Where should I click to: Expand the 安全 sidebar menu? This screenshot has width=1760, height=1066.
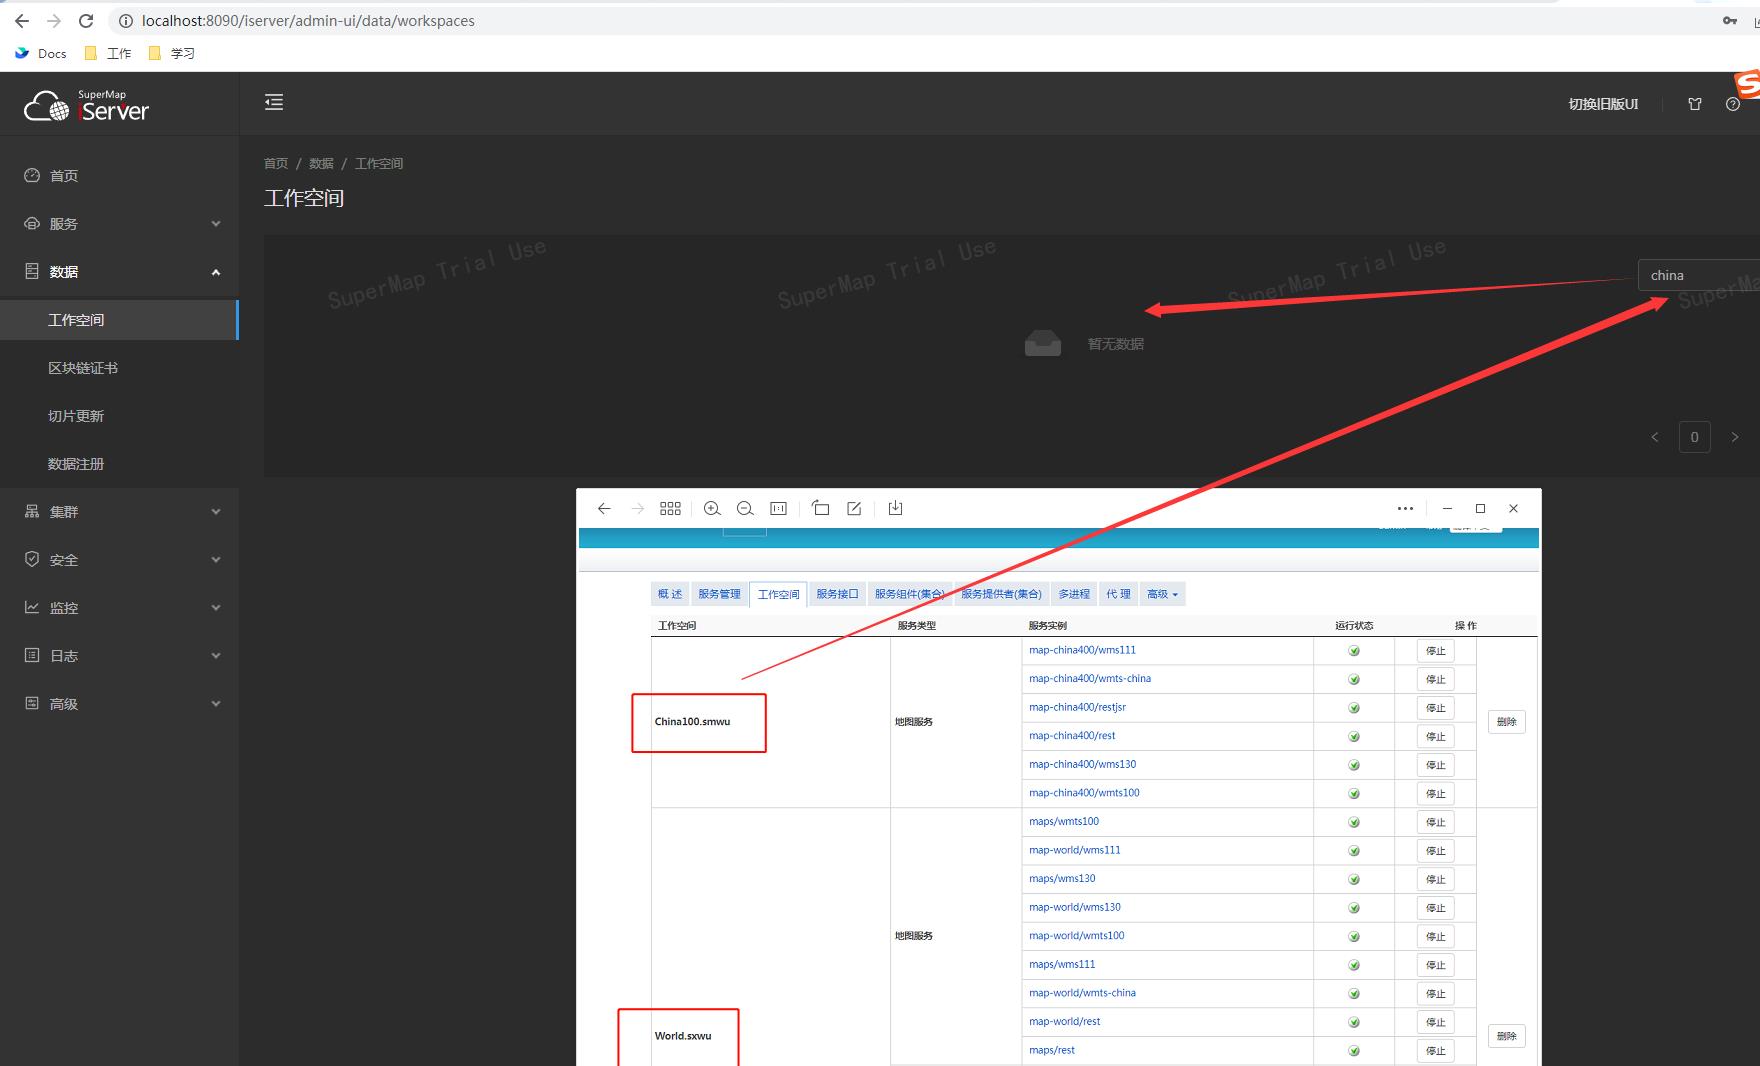pyautogui.click(x=120, y=560)
